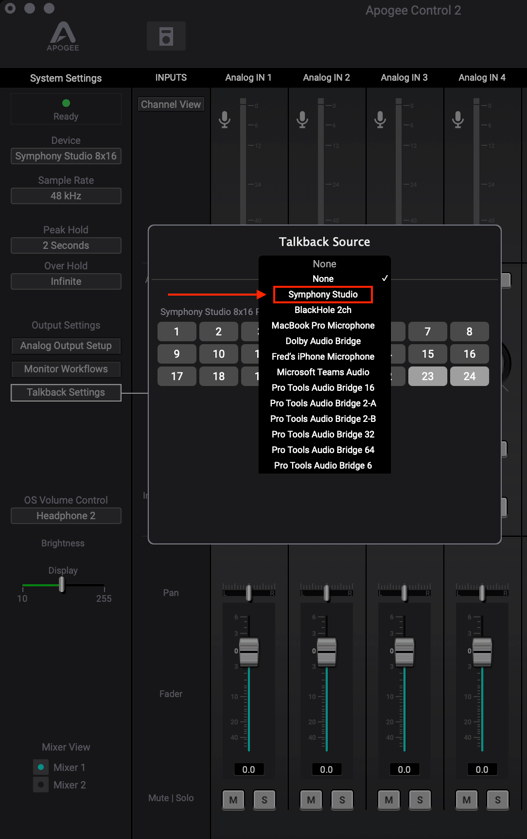Click the Analog IN 3 level value 0.0
Viewport: 527px width, 839px height.
tap(404, 769)
